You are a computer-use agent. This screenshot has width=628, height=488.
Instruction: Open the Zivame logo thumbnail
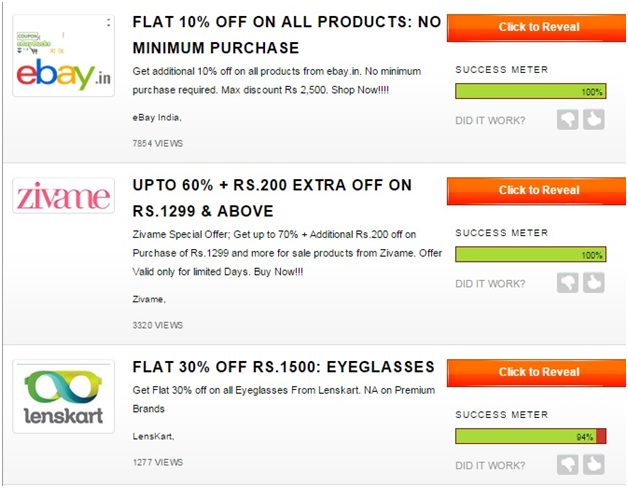coord(64,196)
